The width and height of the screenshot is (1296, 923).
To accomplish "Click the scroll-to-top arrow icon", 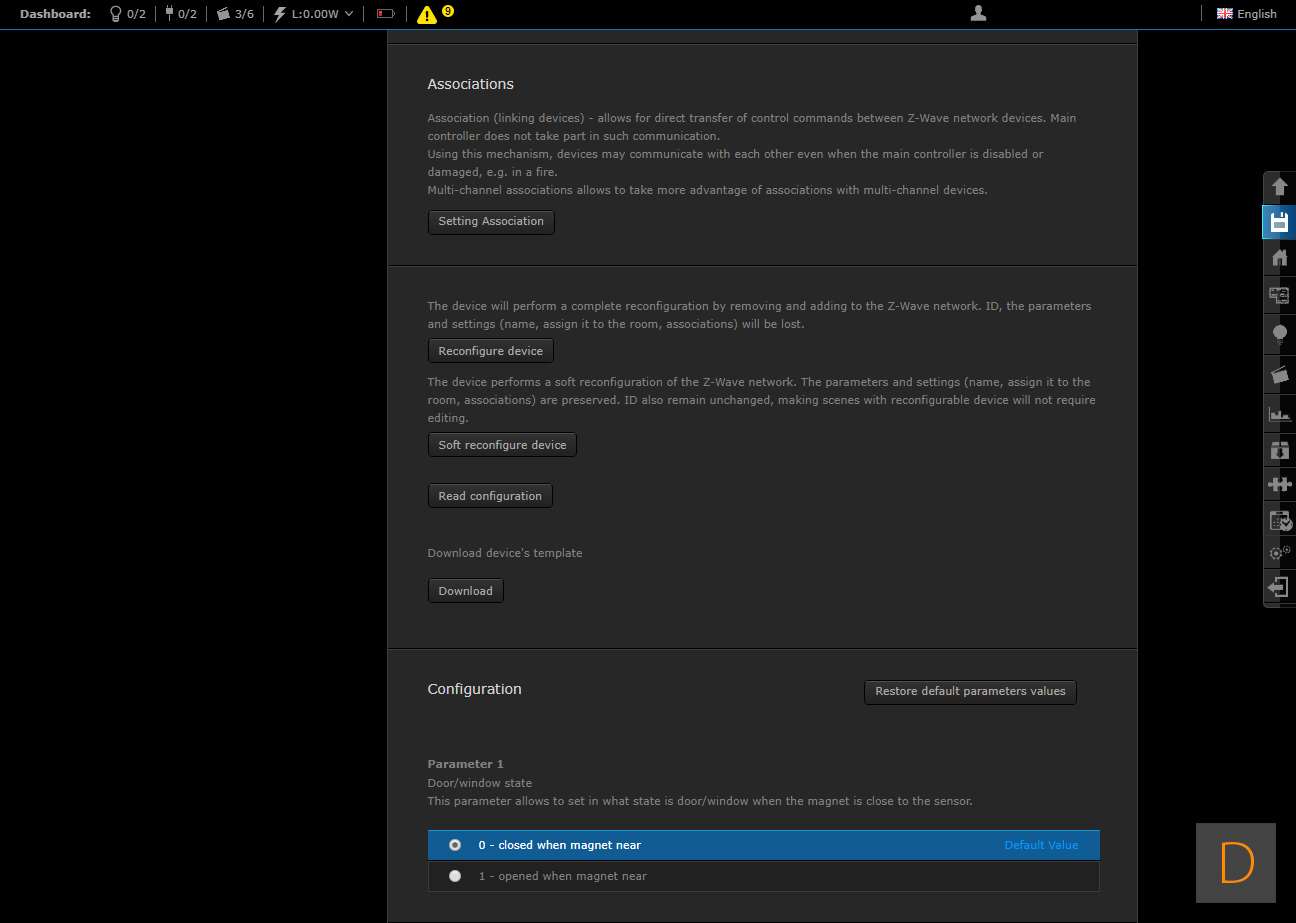I will click(1279, 186).
